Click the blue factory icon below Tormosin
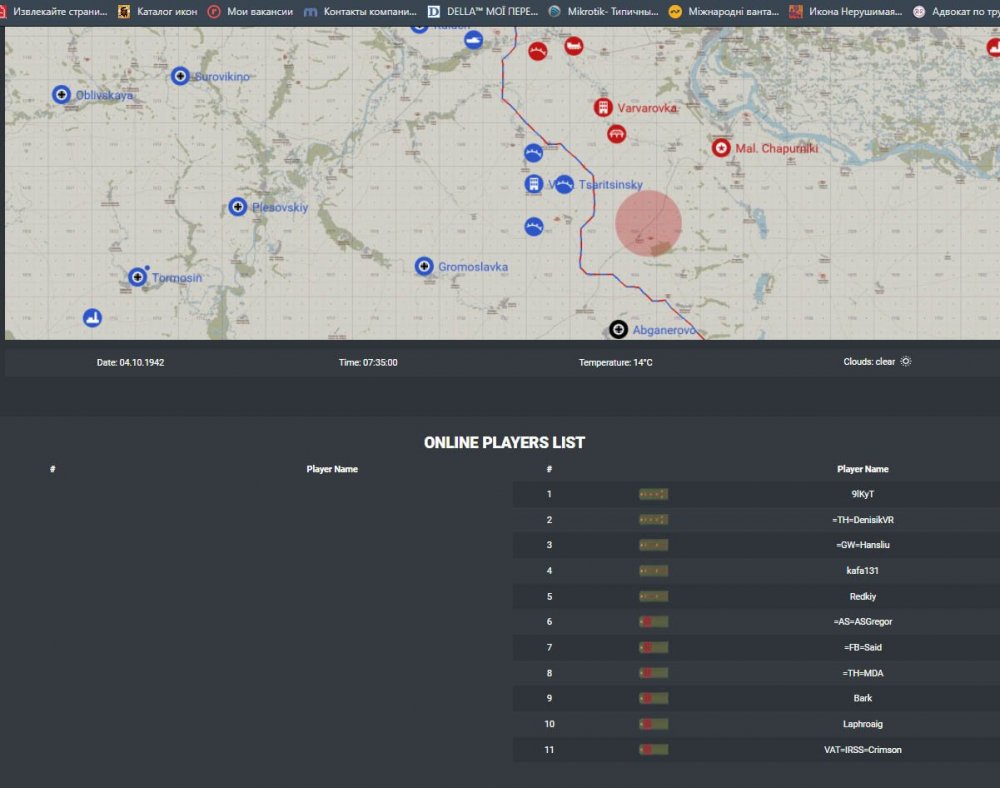1000x788 pixels. (x=93, y=318)
